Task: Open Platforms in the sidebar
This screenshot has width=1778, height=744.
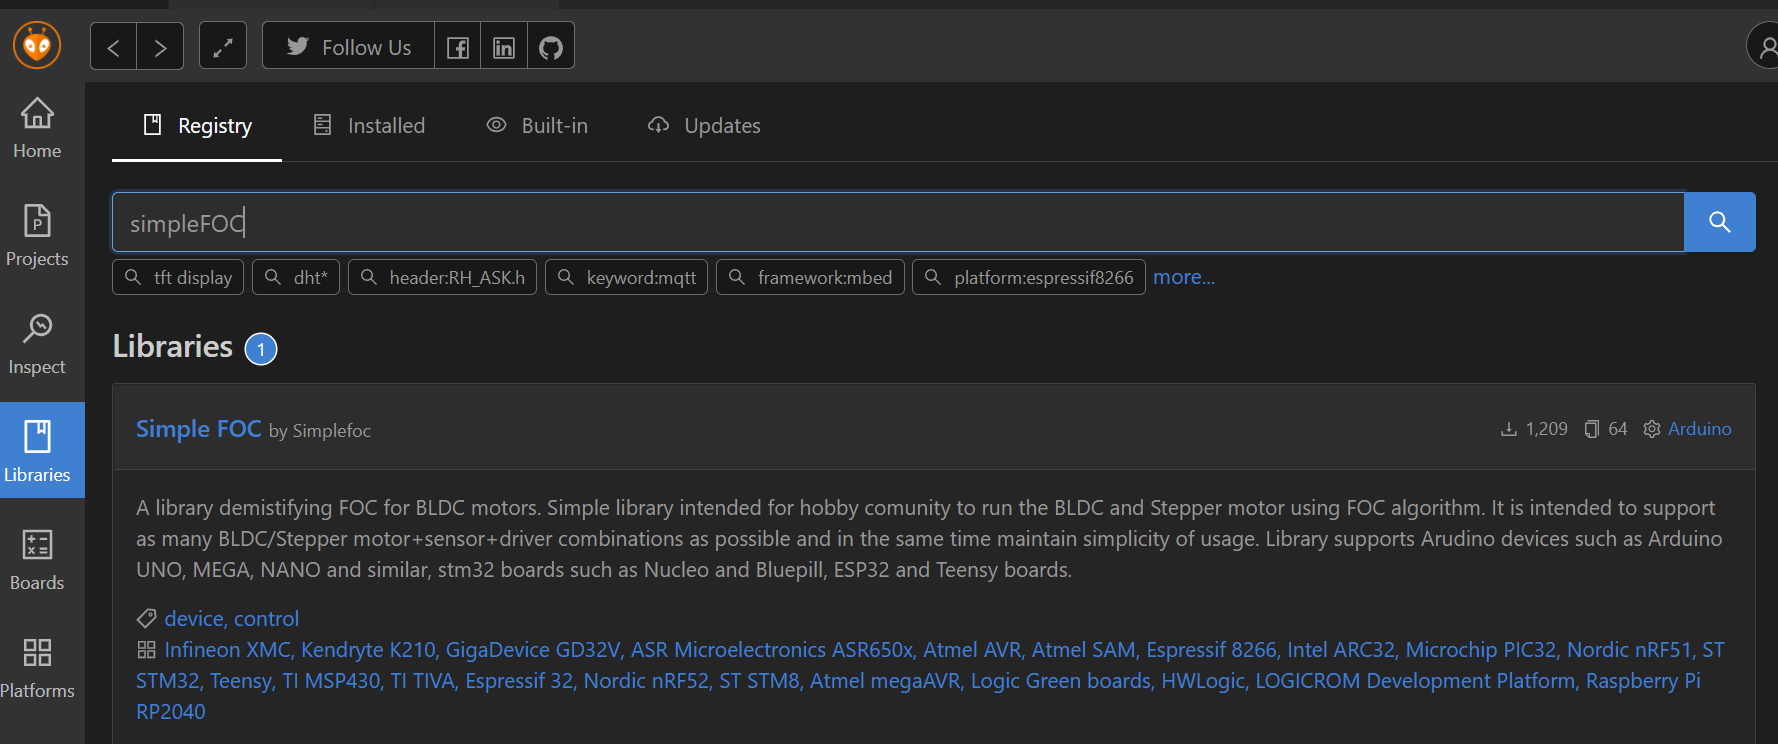Action: click(37, 668)
